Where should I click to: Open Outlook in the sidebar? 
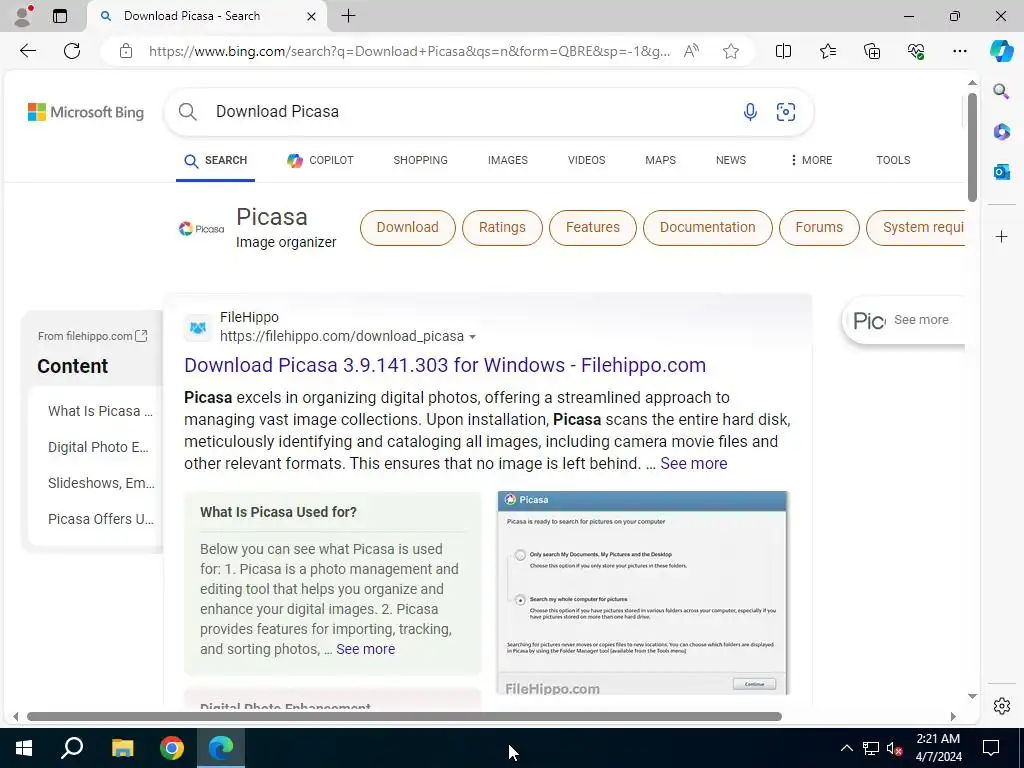click(1001, 172)
